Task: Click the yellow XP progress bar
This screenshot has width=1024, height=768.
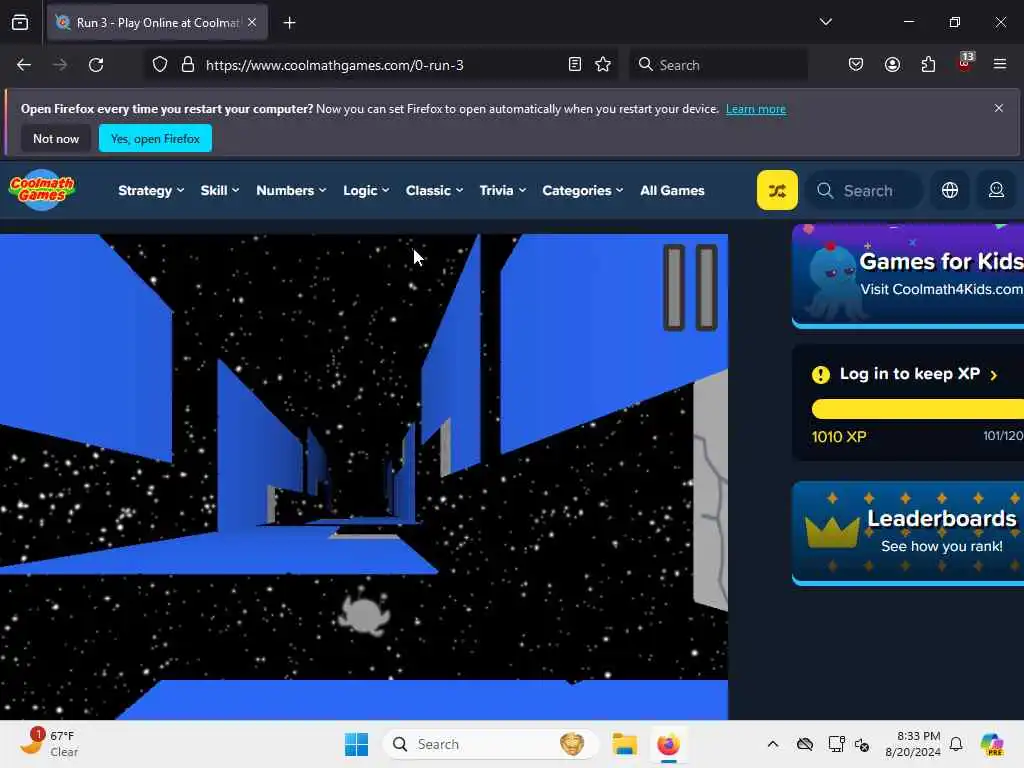Action: pos(918,409)
